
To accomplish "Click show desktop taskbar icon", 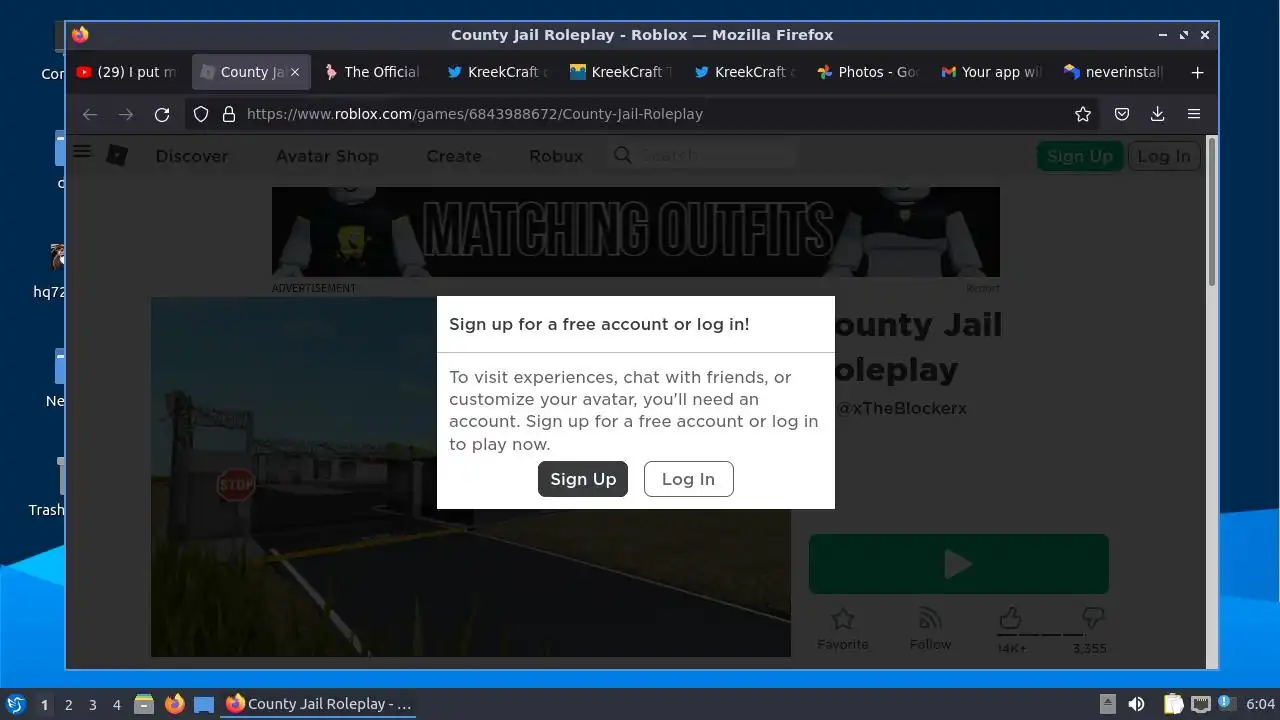I will pyautogui.click(x=204, y=704).
